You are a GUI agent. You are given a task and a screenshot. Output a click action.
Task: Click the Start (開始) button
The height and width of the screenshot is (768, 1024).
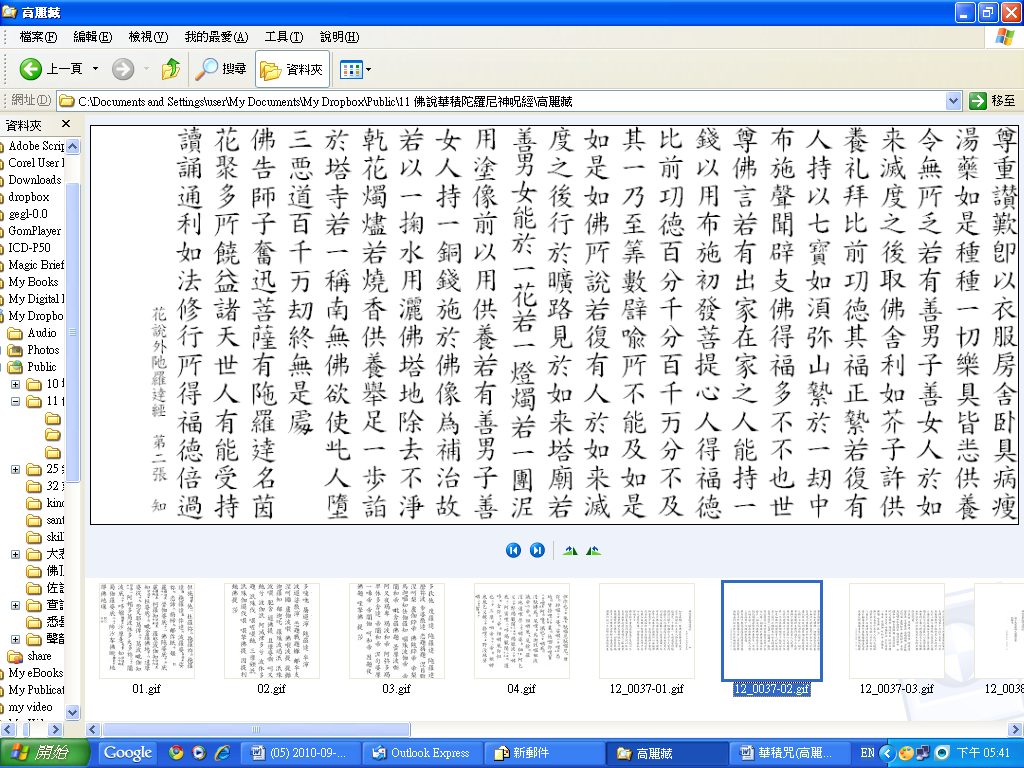(x=47, y=753)
